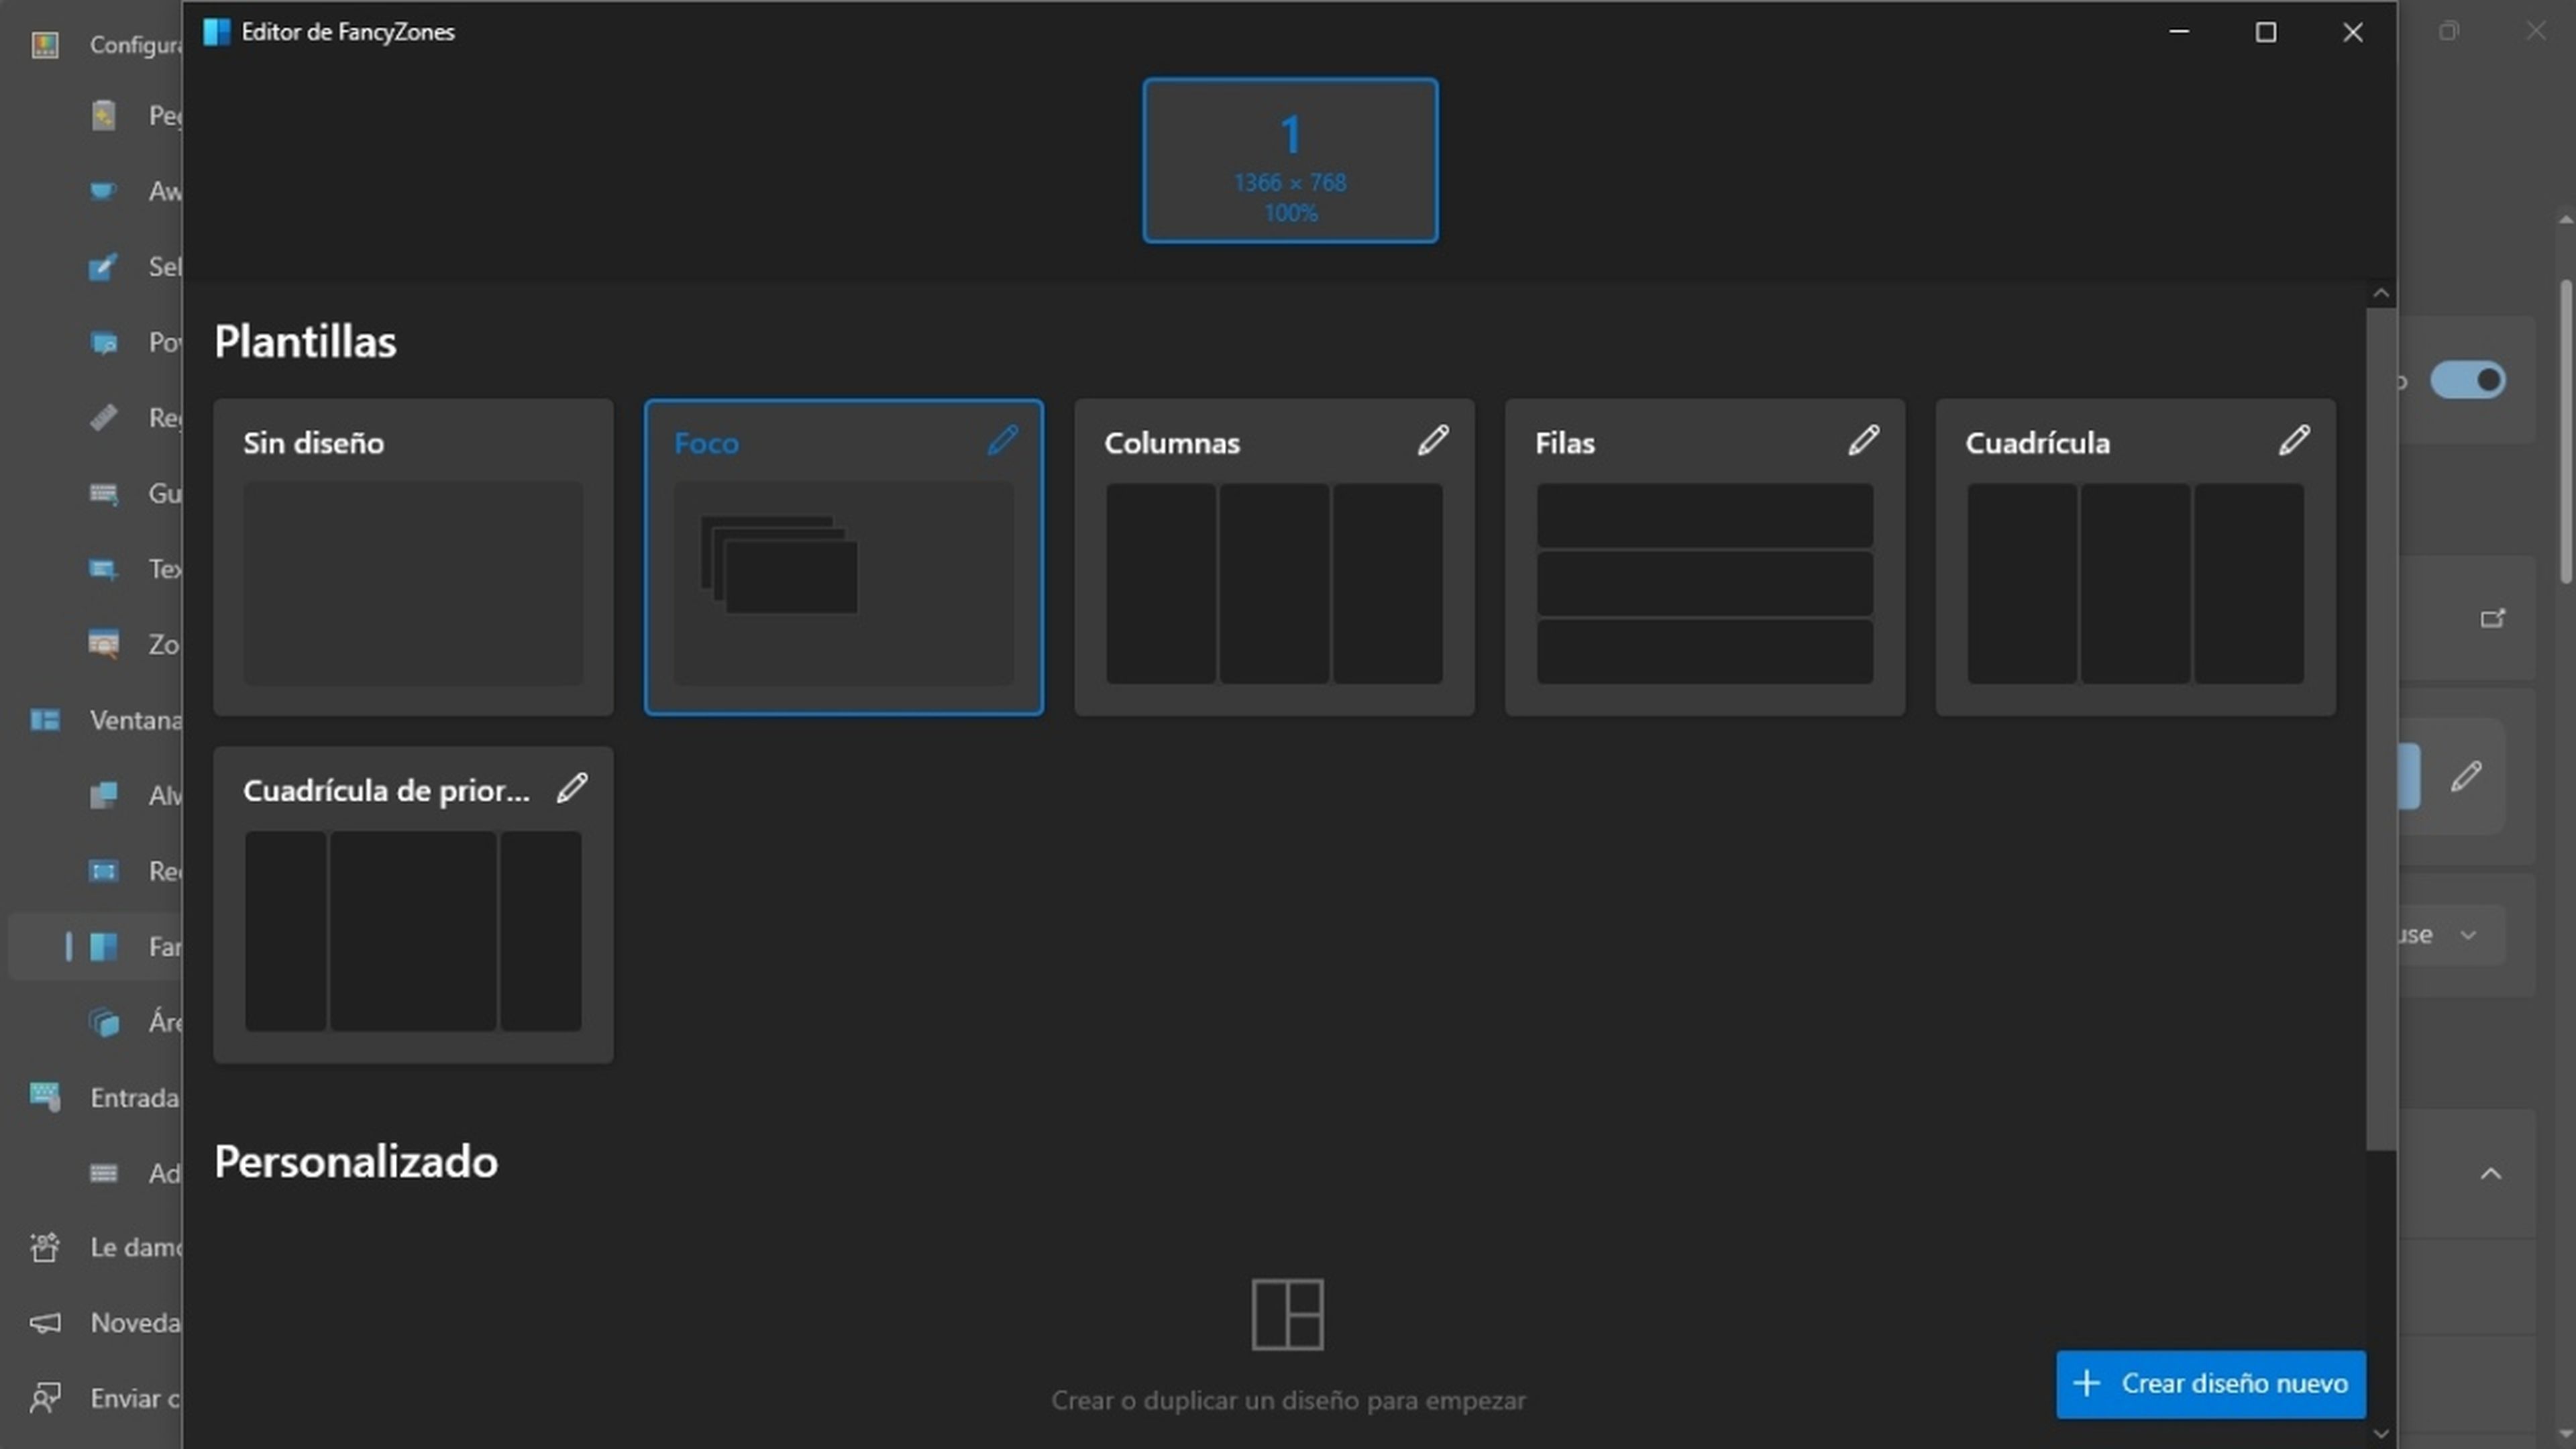Click the Settings window scrollbar thumb
The image size is (2576, 1449).
click(x=2567, y=432)
